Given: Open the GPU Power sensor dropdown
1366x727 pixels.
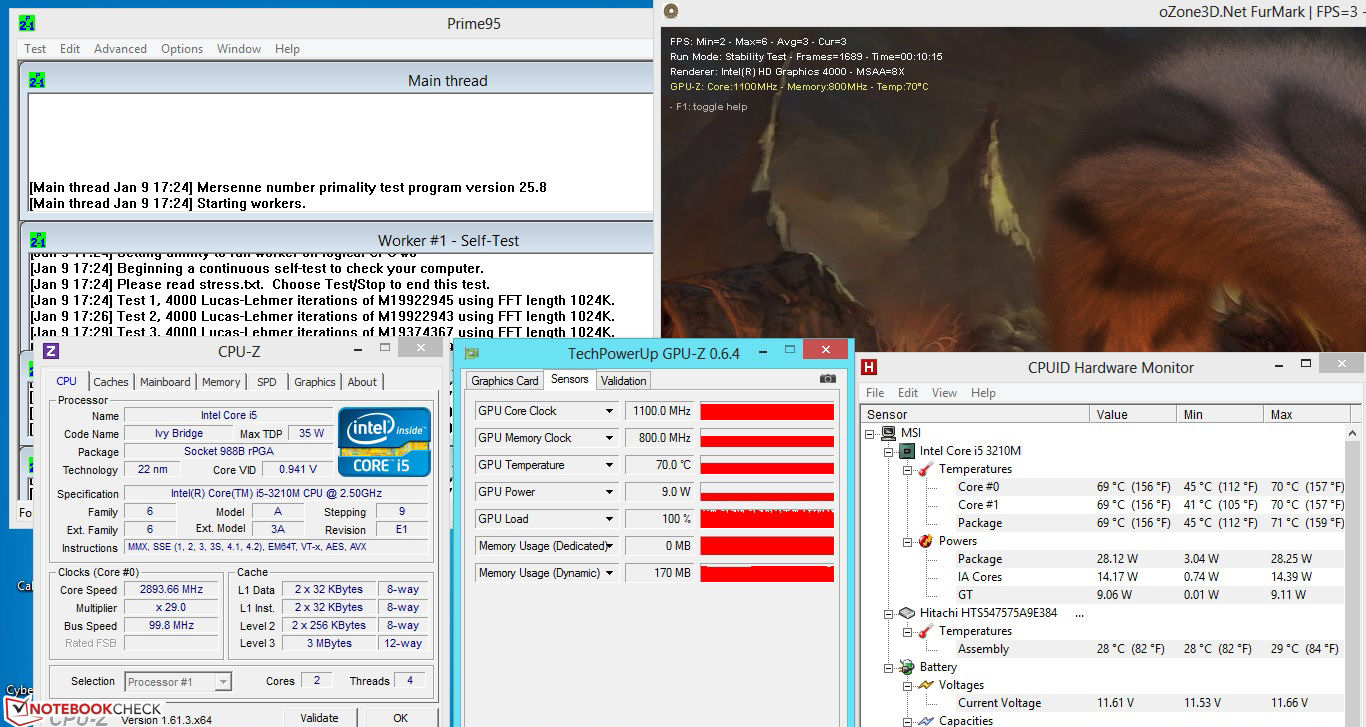Looking at the screenshot, I should point(609,492).
